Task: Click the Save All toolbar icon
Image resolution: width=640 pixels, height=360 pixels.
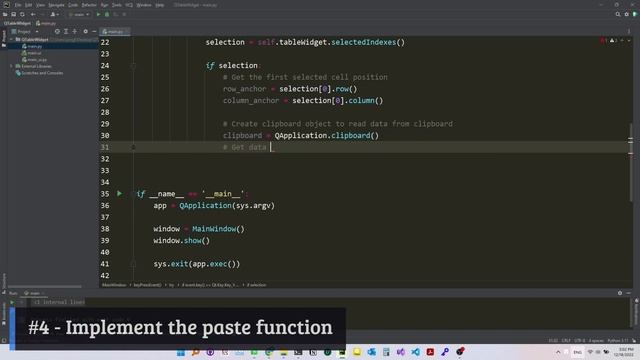Action: (x=13, y=14)
